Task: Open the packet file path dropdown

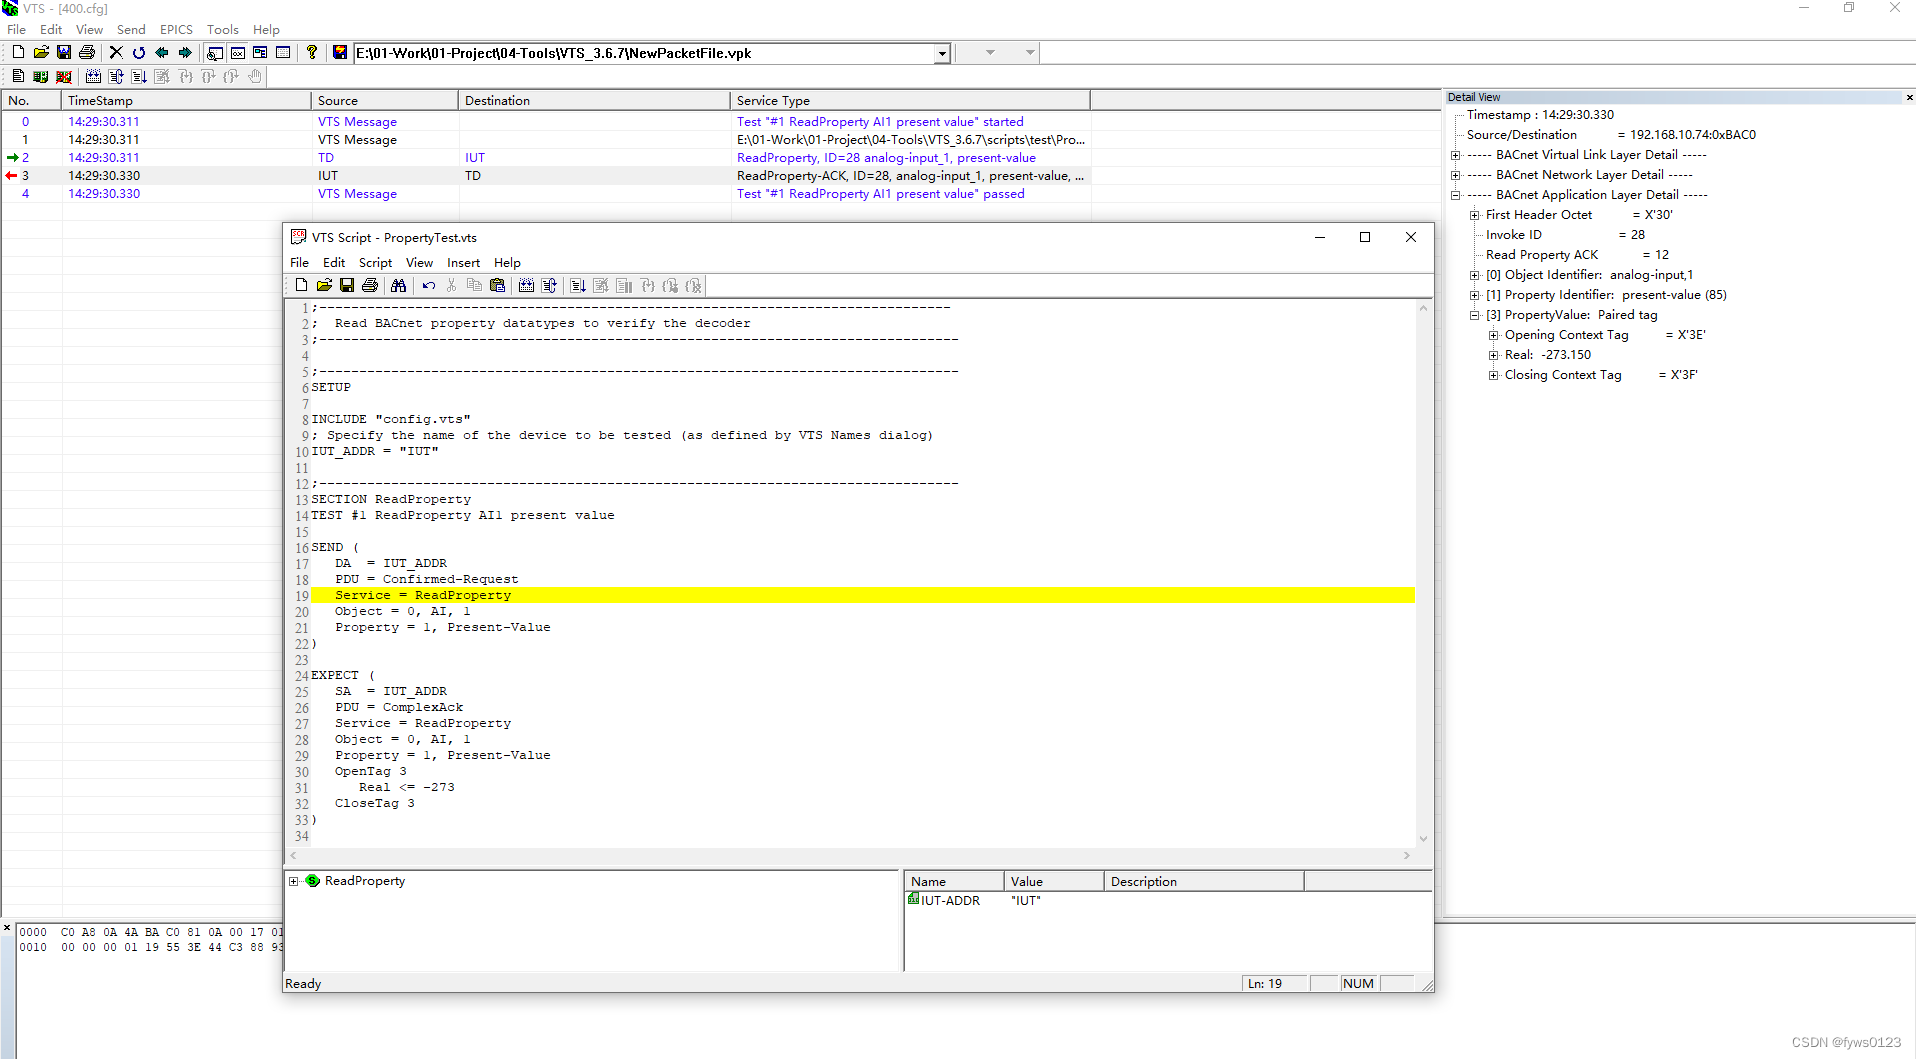Action: coord(942,53)
